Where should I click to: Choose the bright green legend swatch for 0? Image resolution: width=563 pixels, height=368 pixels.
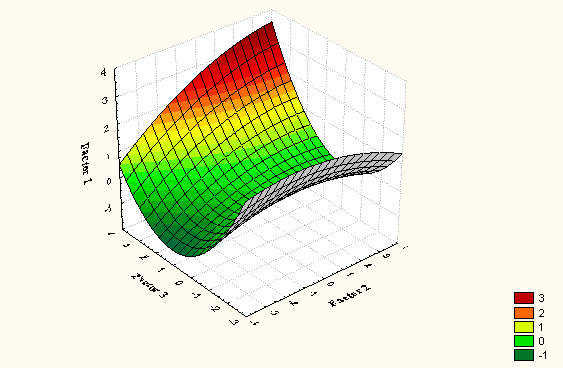[524, 341]
